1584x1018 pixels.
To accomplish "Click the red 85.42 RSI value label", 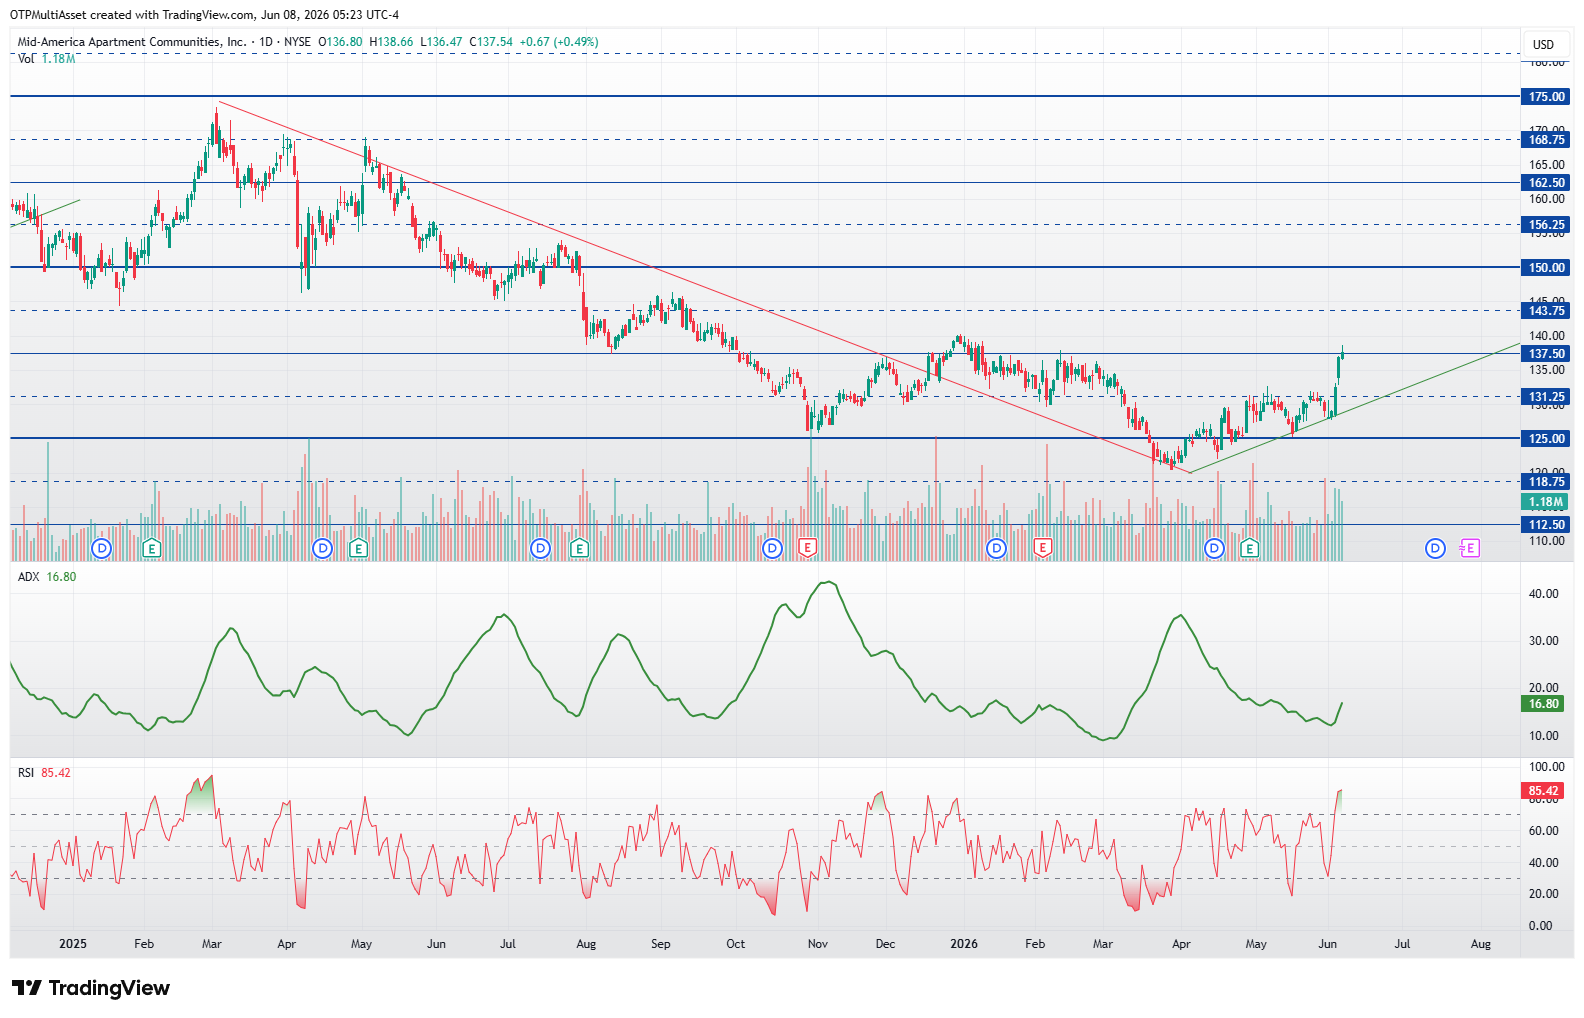I will coord(1543,791).
